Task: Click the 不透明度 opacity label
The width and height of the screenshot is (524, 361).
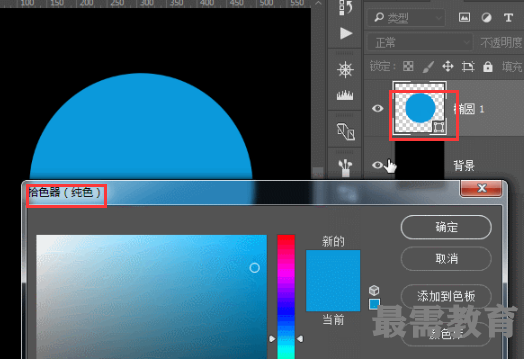Action: tap(501, 42)
